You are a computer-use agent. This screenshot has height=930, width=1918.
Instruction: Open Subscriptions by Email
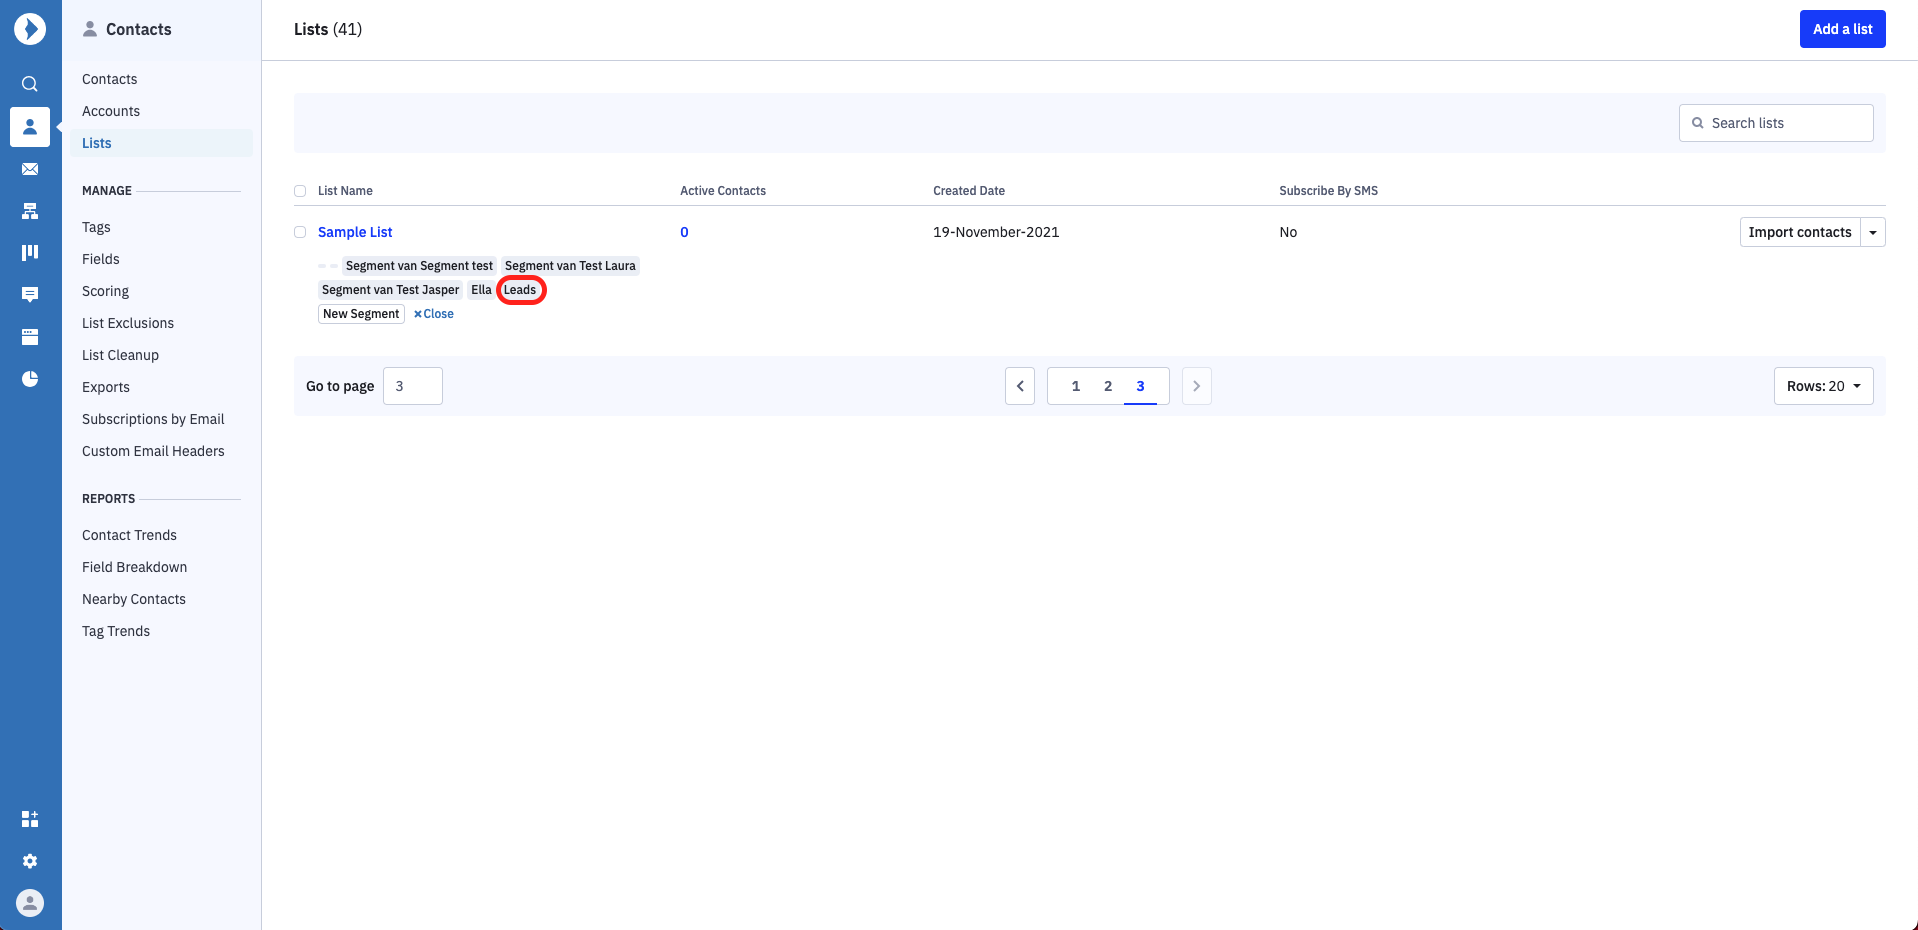[153, 419]
